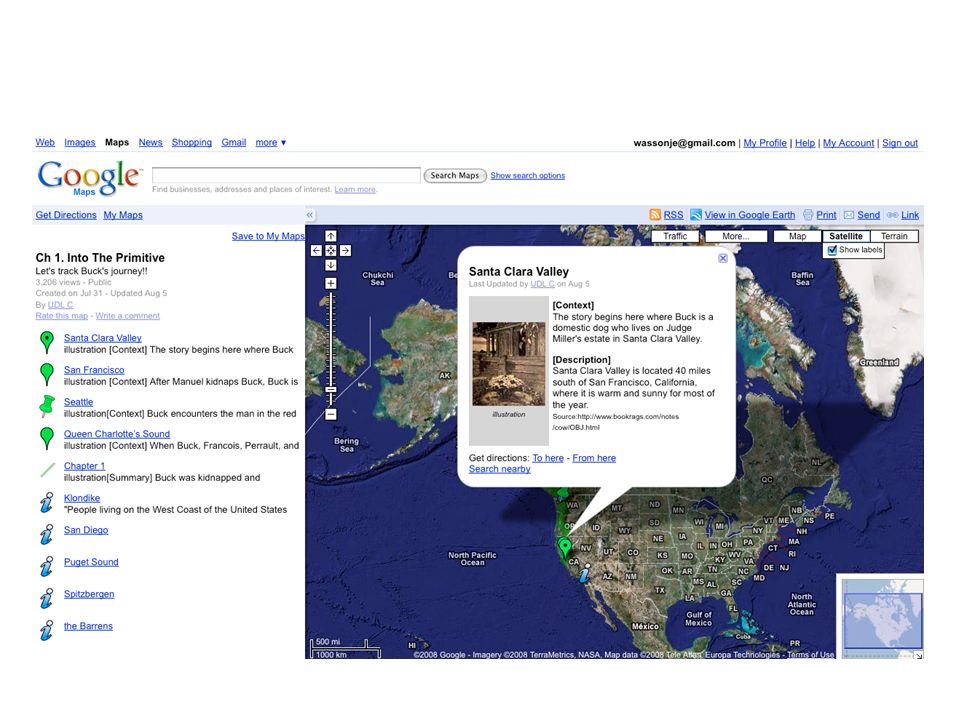
Task: Click 'To here' directions link
Action: click(548, 458)
